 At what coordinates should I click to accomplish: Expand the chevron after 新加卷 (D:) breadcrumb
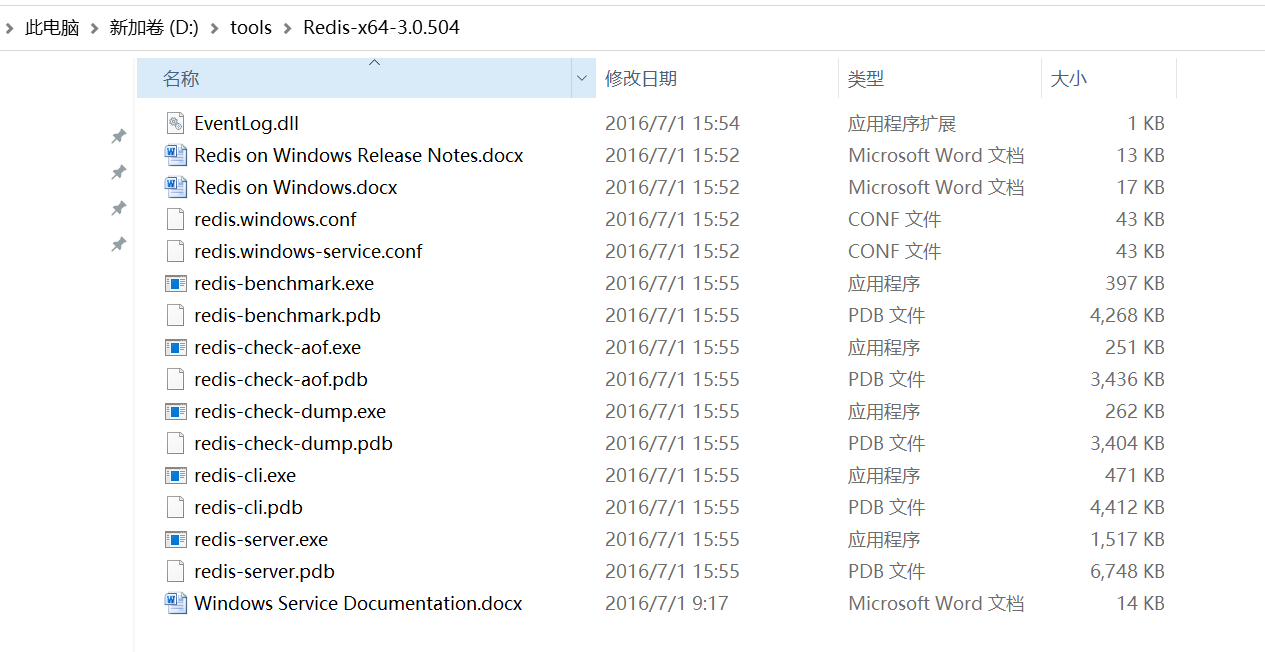214,28
